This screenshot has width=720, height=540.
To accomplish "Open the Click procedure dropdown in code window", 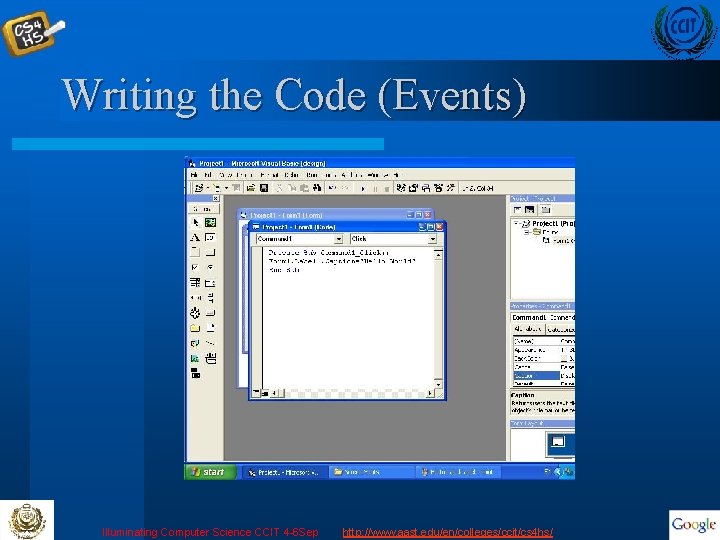I will (433, 239).
